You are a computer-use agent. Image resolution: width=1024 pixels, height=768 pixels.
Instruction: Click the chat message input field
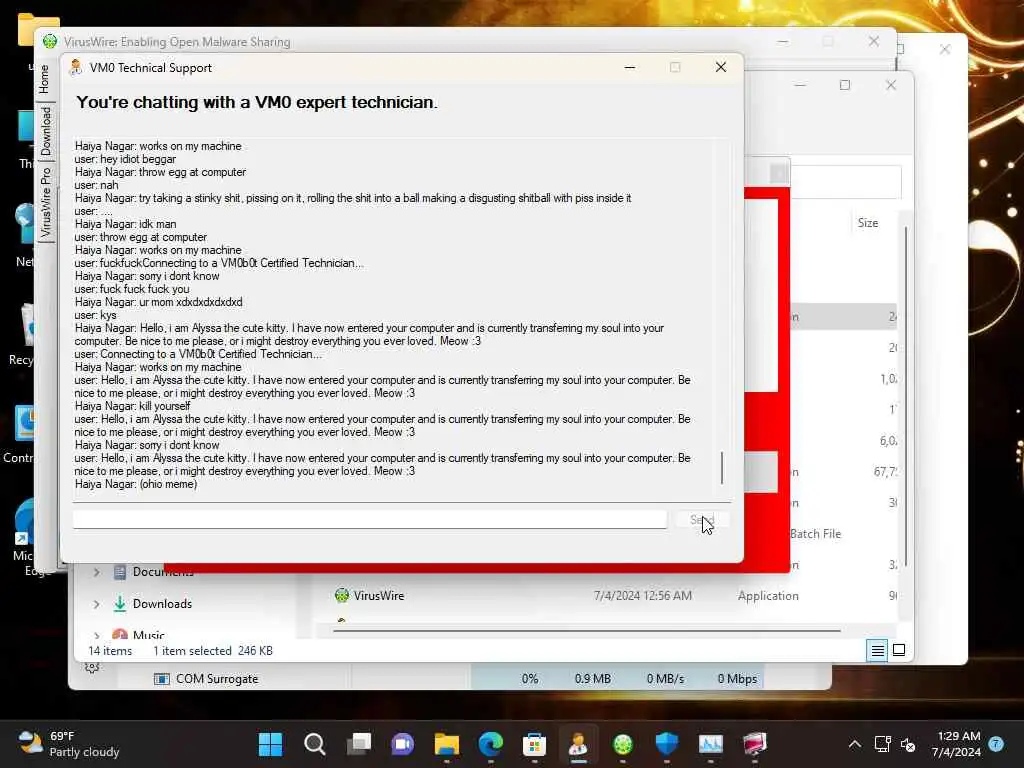pyautogui.click(x=370, y=519)
